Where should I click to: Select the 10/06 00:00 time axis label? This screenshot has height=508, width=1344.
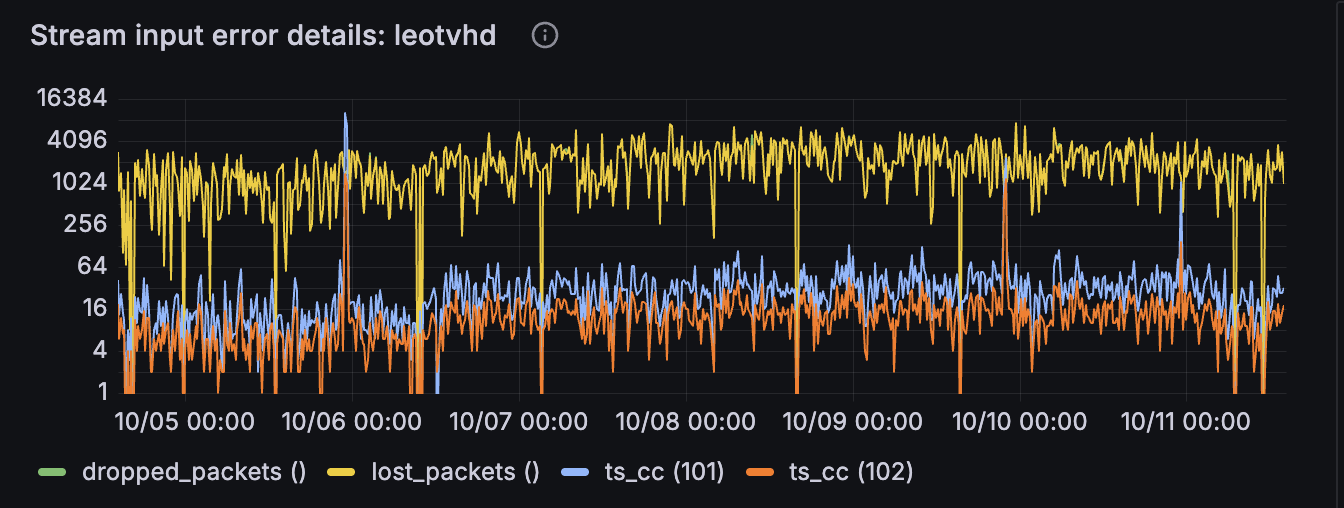point(352,421)
